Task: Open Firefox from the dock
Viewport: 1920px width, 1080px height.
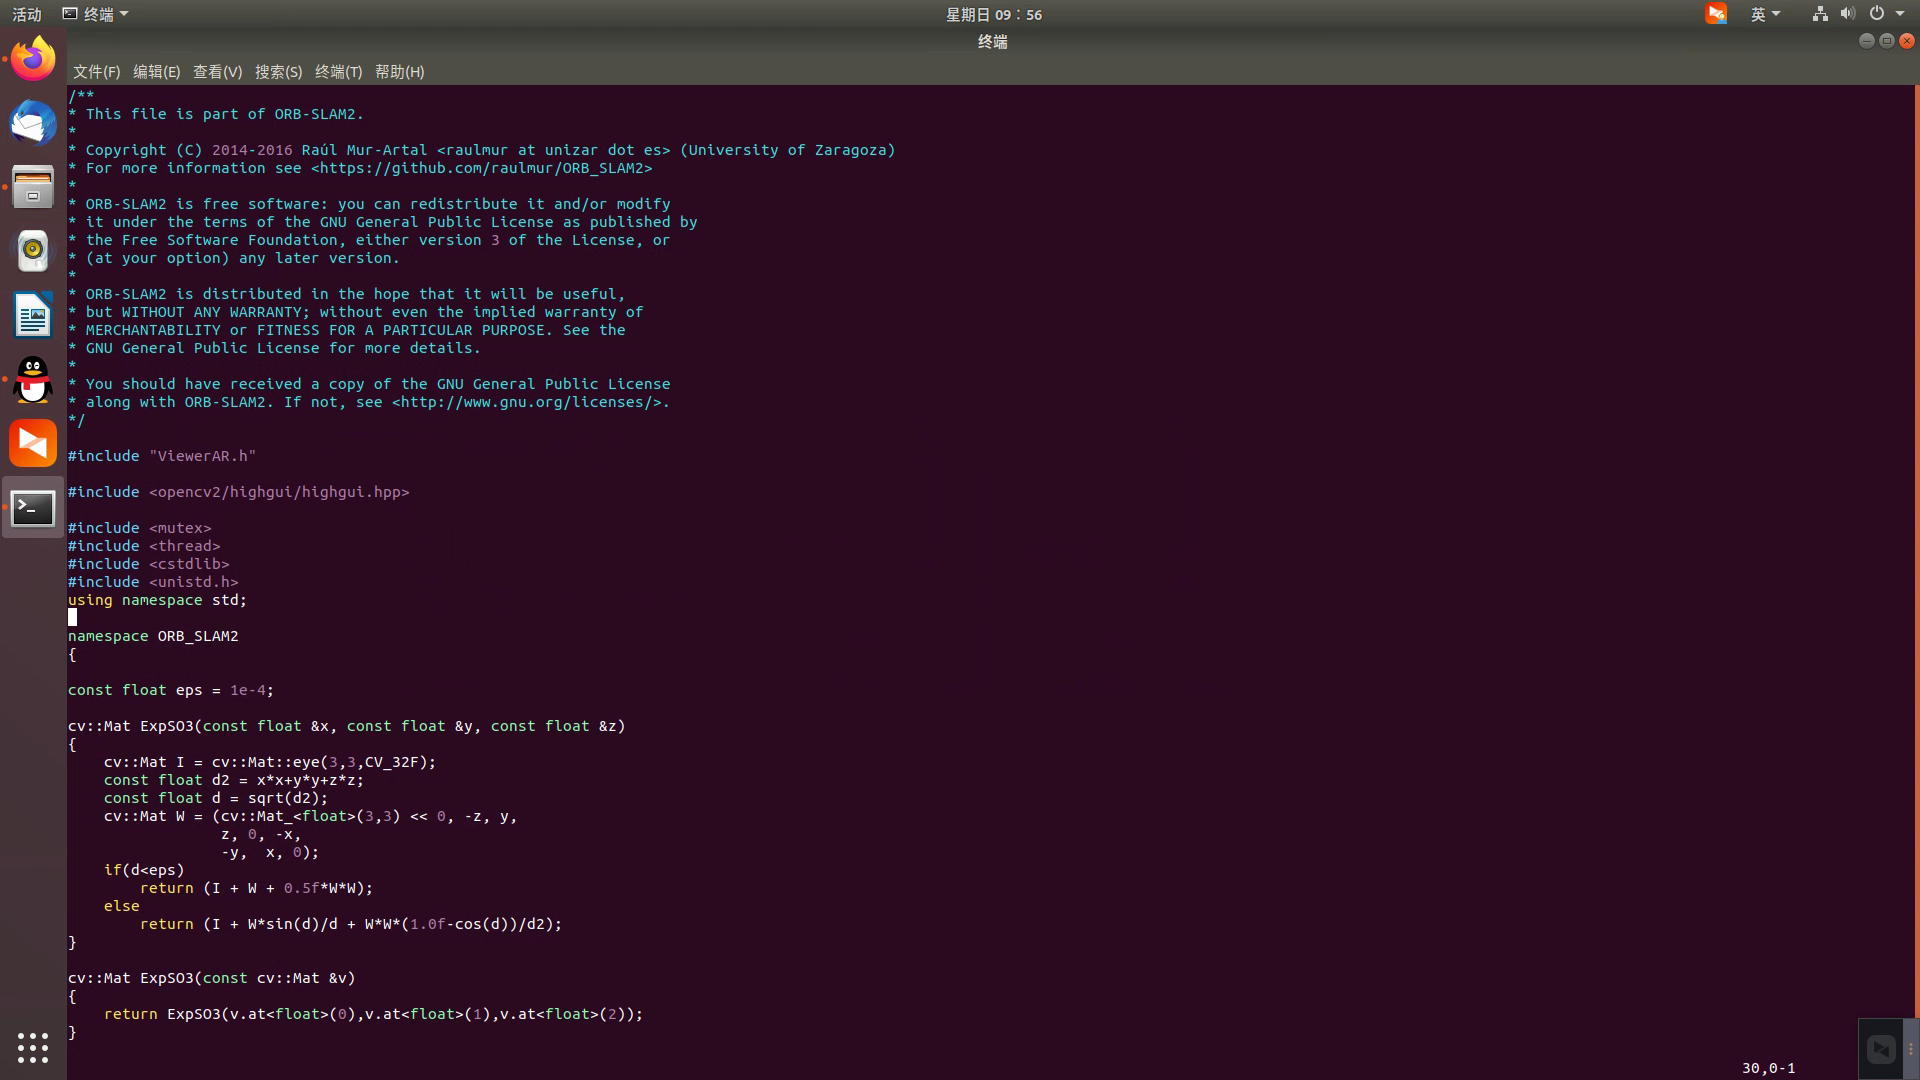Action: click(x=33, y=59)
